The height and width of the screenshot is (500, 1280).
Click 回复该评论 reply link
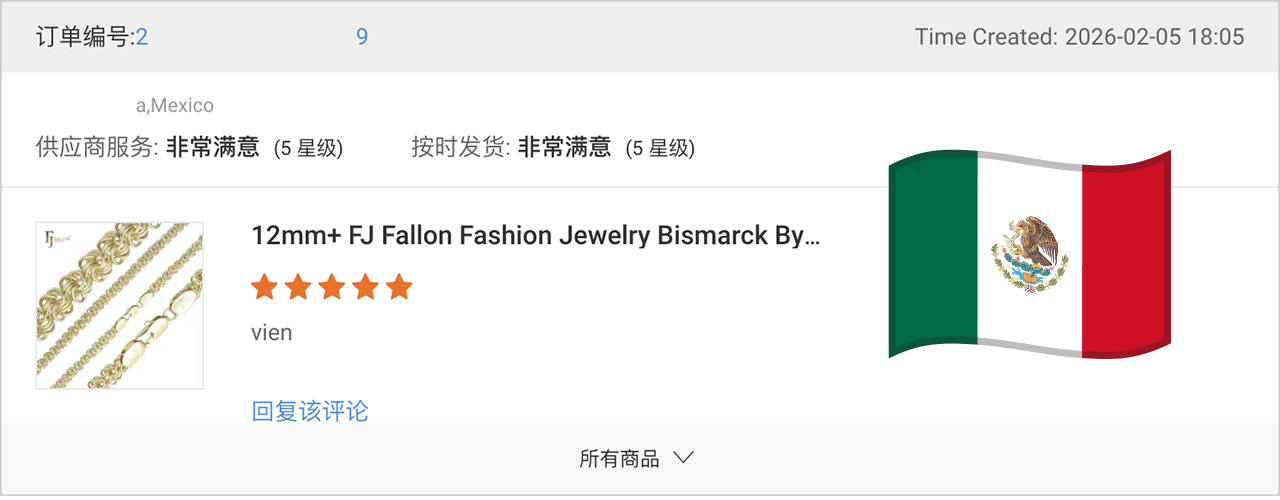click(x=310, y=411)
